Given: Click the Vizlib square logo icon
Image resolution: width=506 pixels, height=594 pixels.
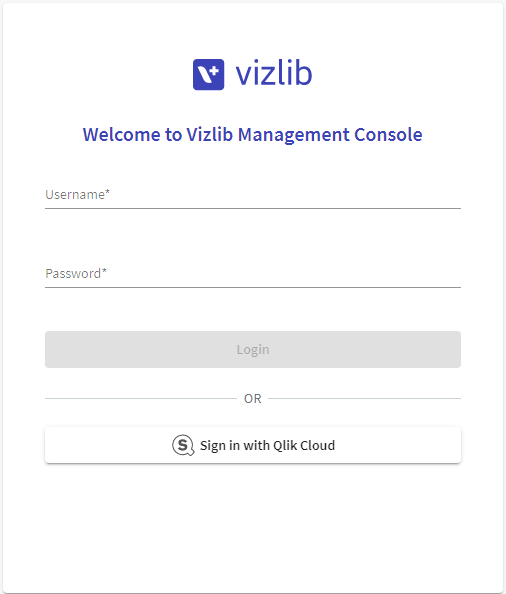Looking at the screenshot, I should click(x=208, y=74).
